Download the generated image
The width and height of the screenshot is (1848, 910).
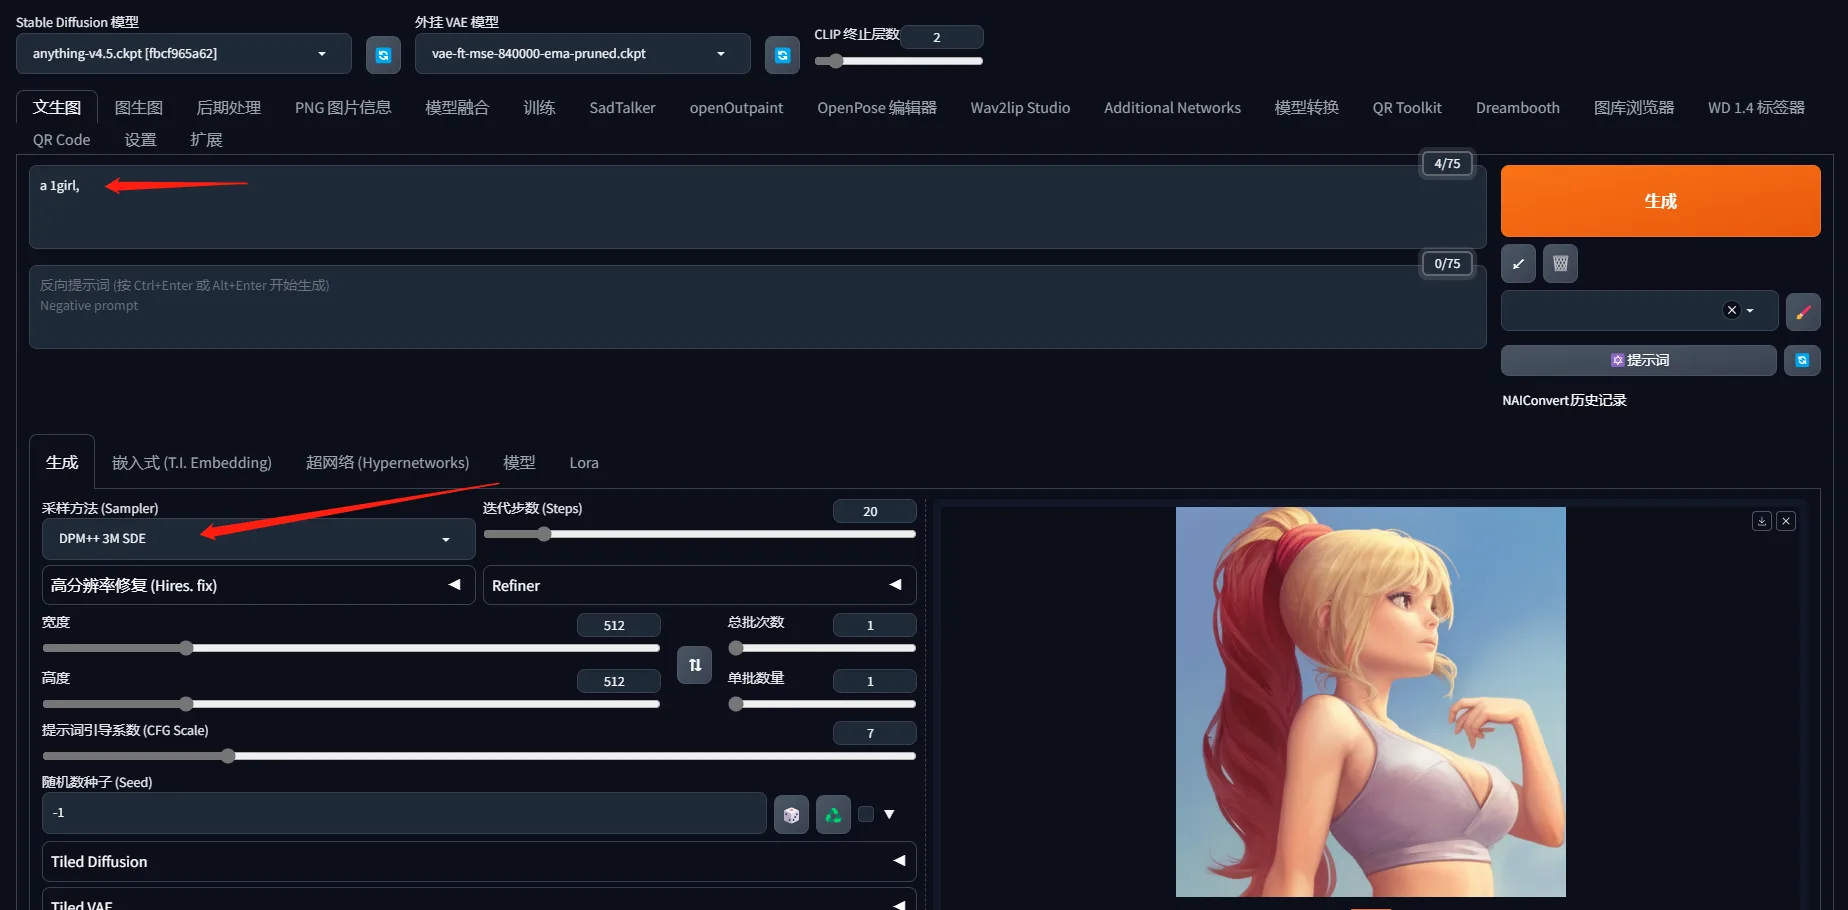pos(1762,521)
